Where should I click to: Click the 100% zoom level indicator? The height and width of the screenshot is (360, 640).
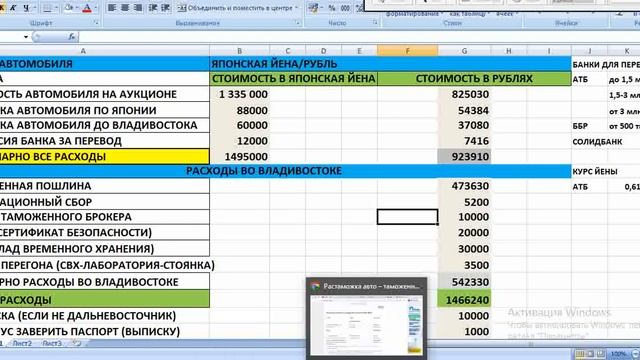point(618,354)
